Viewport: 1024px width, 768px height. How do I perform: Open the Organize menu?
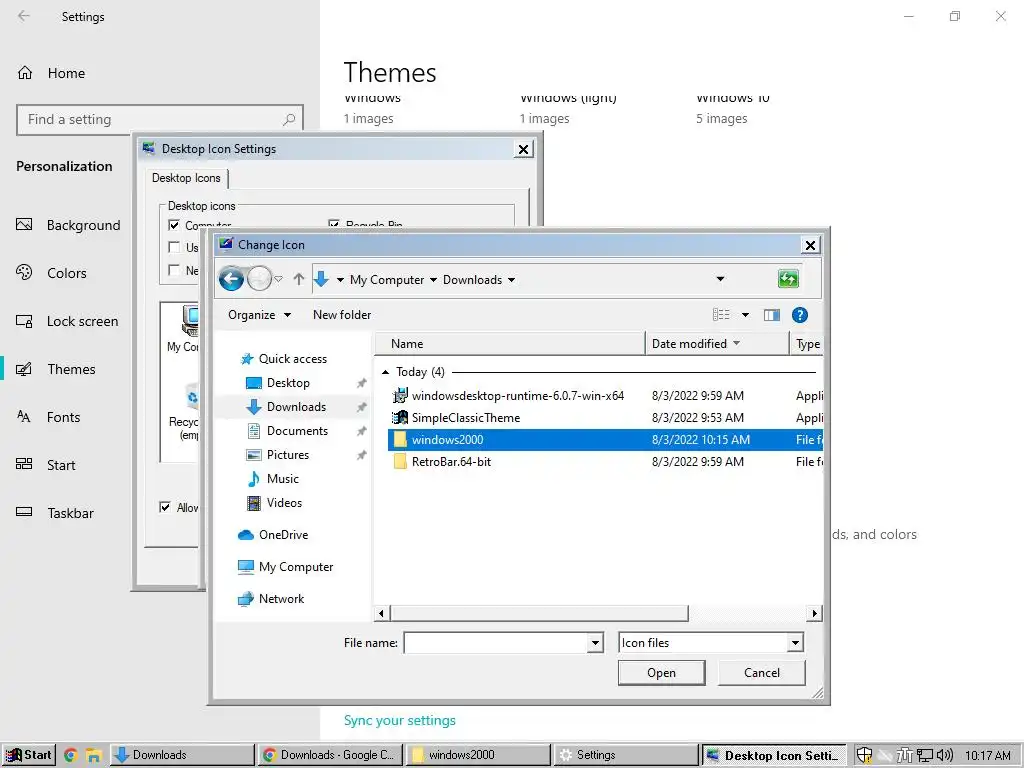[259, 315]
